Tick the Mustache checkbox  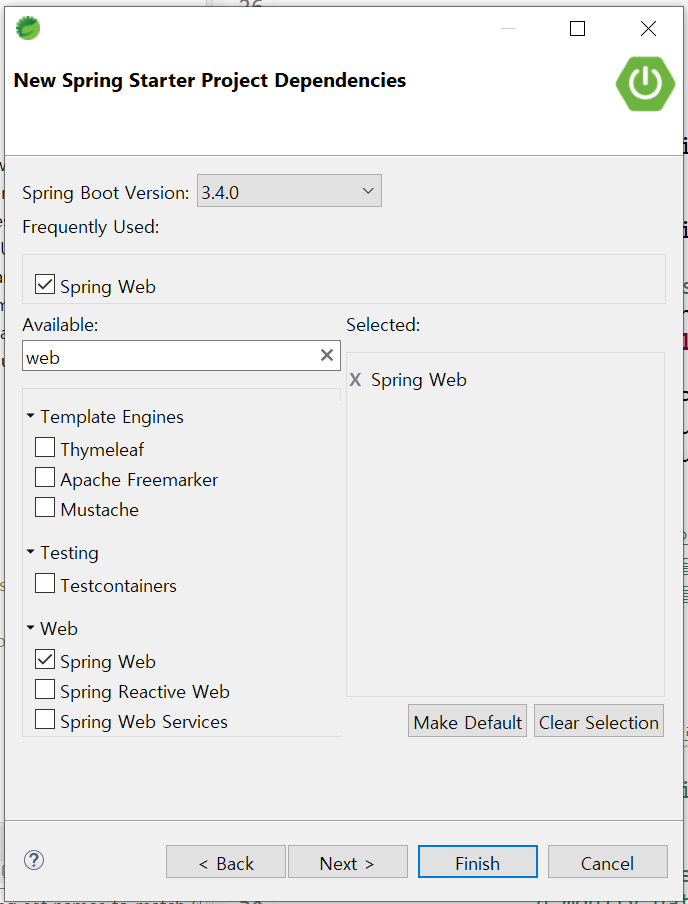[x=45, y=507]
